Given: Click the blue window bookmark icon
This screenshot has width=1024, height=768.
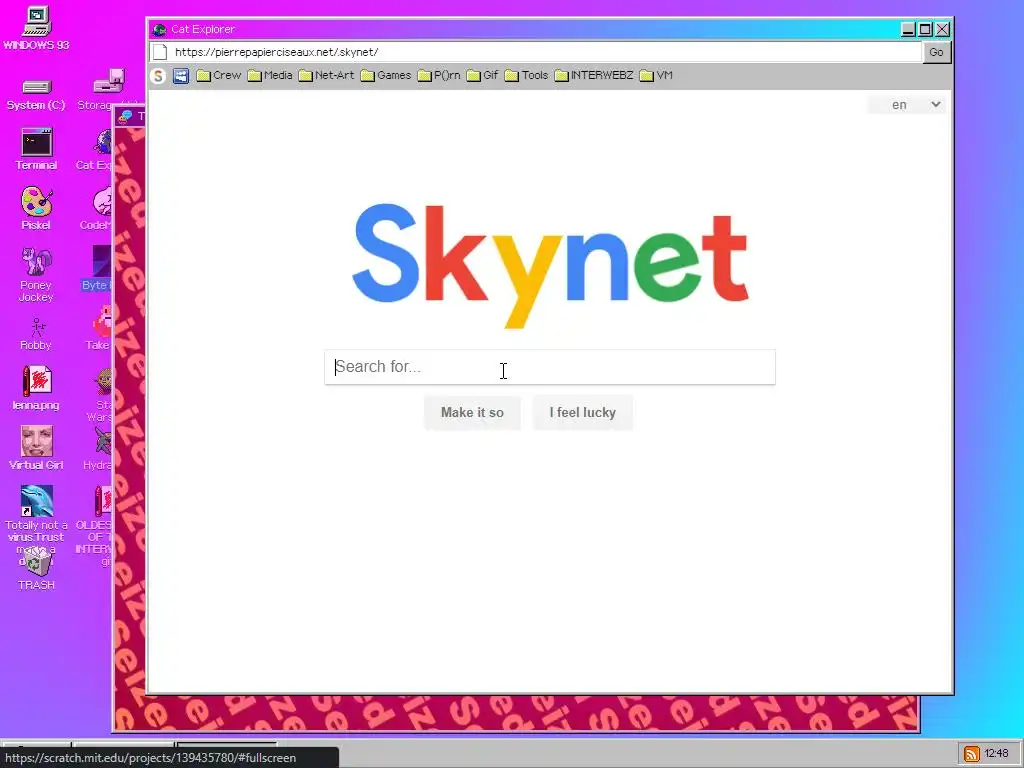Looking at the screenshot, I should click(181, 76).
